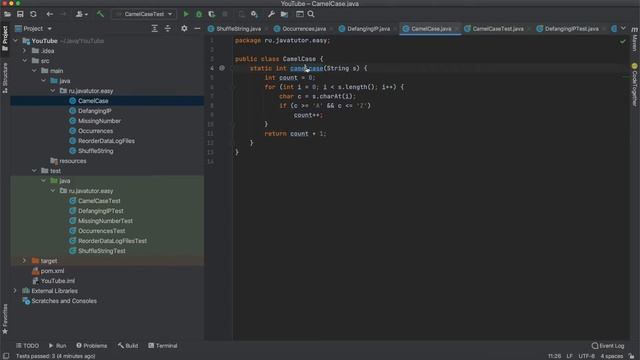This screenshot has width=640, height=360.
Task: Click the Save All icon
Action: tap(20, 14)
